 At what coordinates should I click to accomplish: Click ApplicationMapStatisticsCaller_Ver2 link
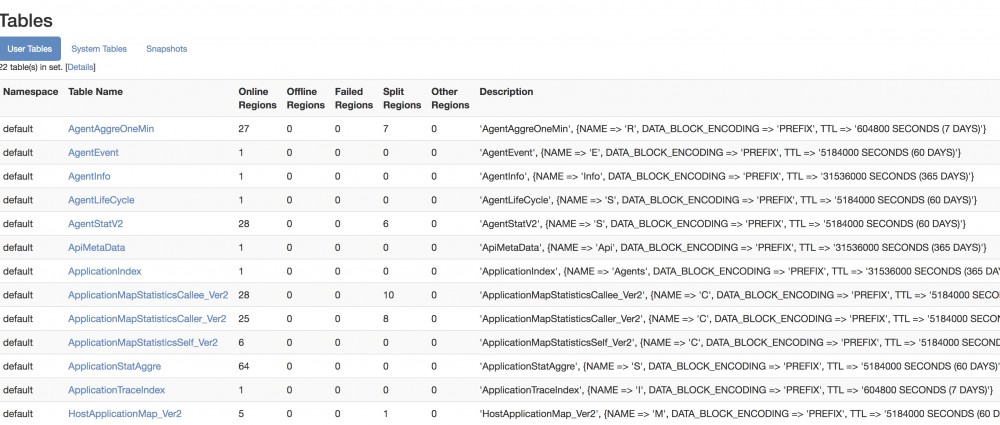tap(147, 319)
